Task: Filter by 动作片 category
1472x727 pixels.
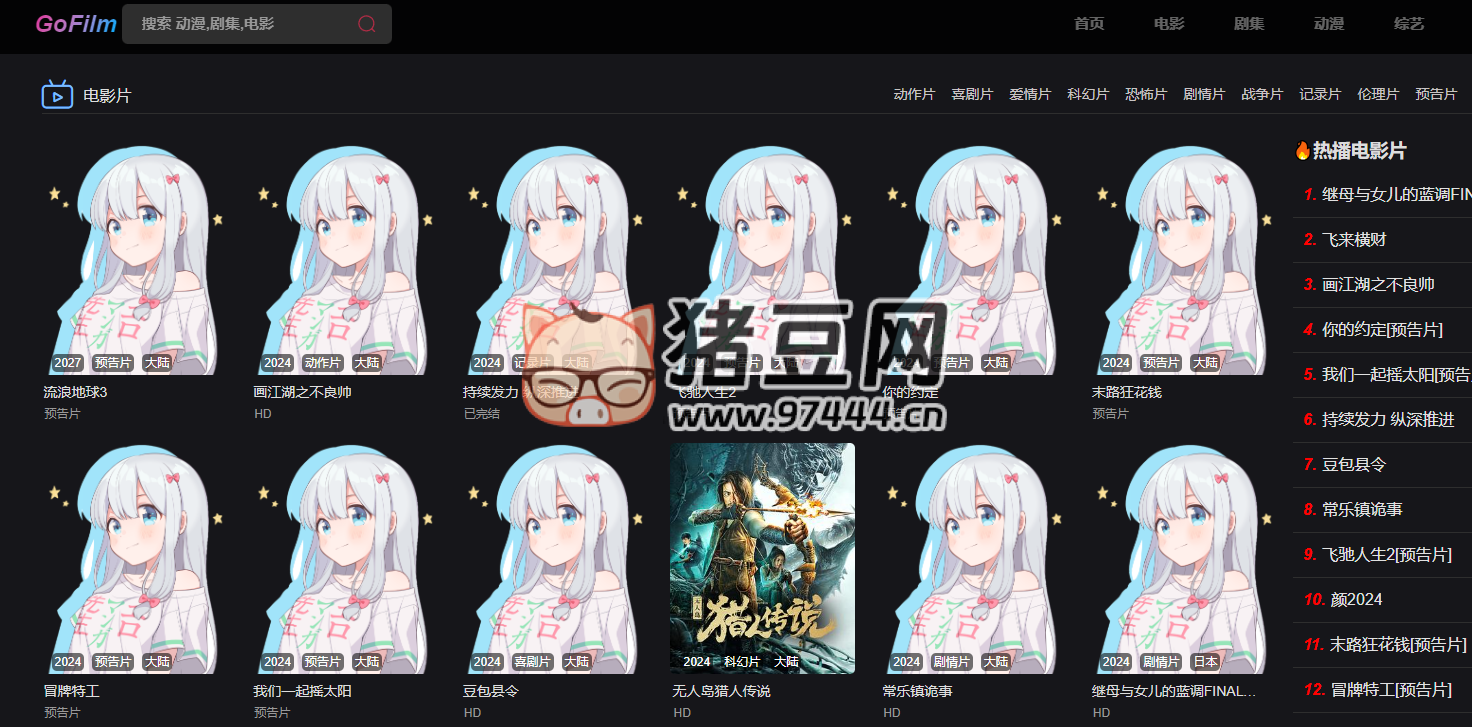Action: 914,94
